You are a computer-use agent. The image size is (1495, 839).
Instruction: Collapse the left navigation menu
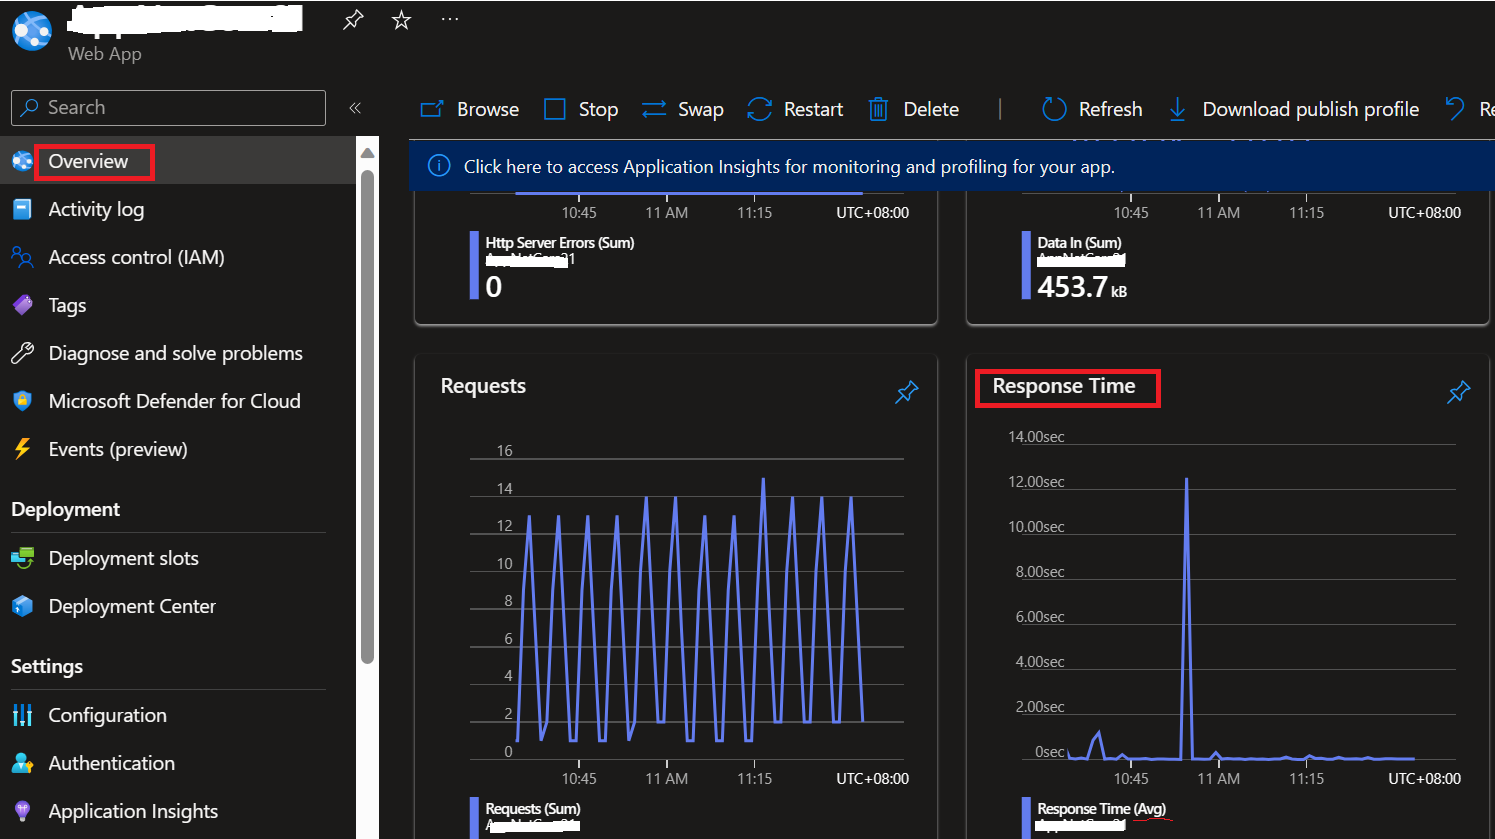click(355, 107)
